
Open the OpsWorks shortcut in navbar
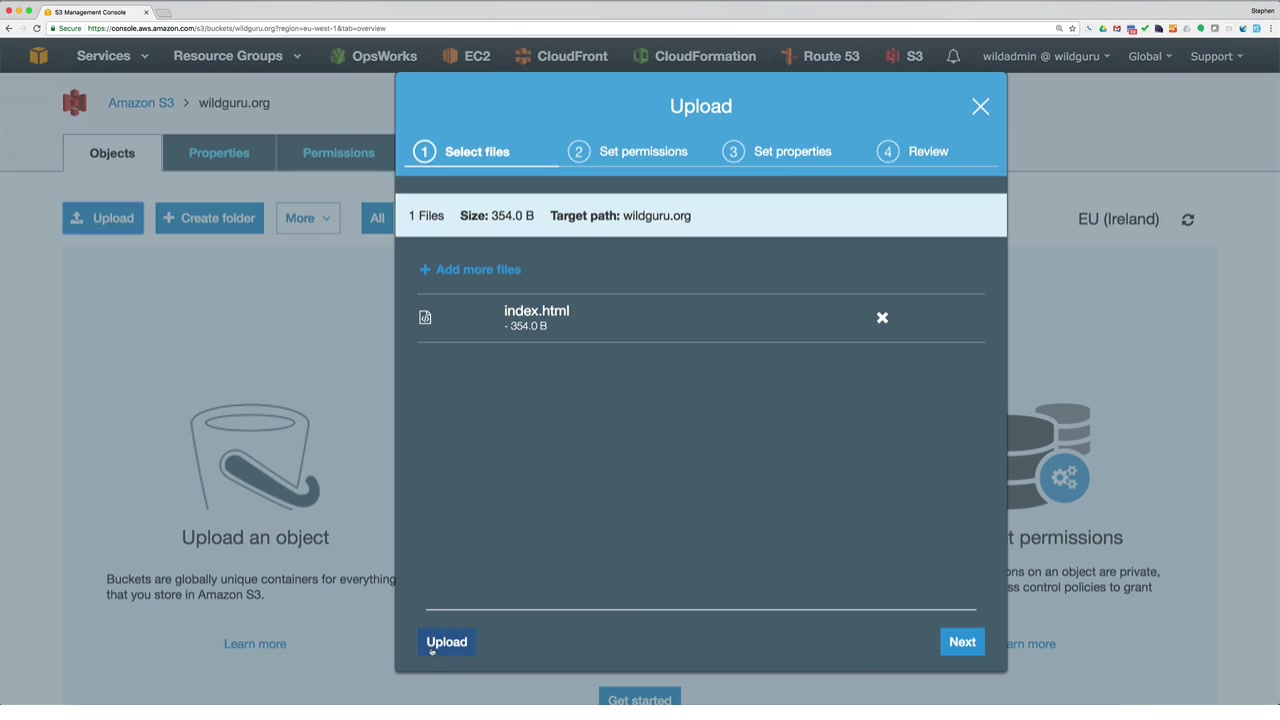[372, 56]
